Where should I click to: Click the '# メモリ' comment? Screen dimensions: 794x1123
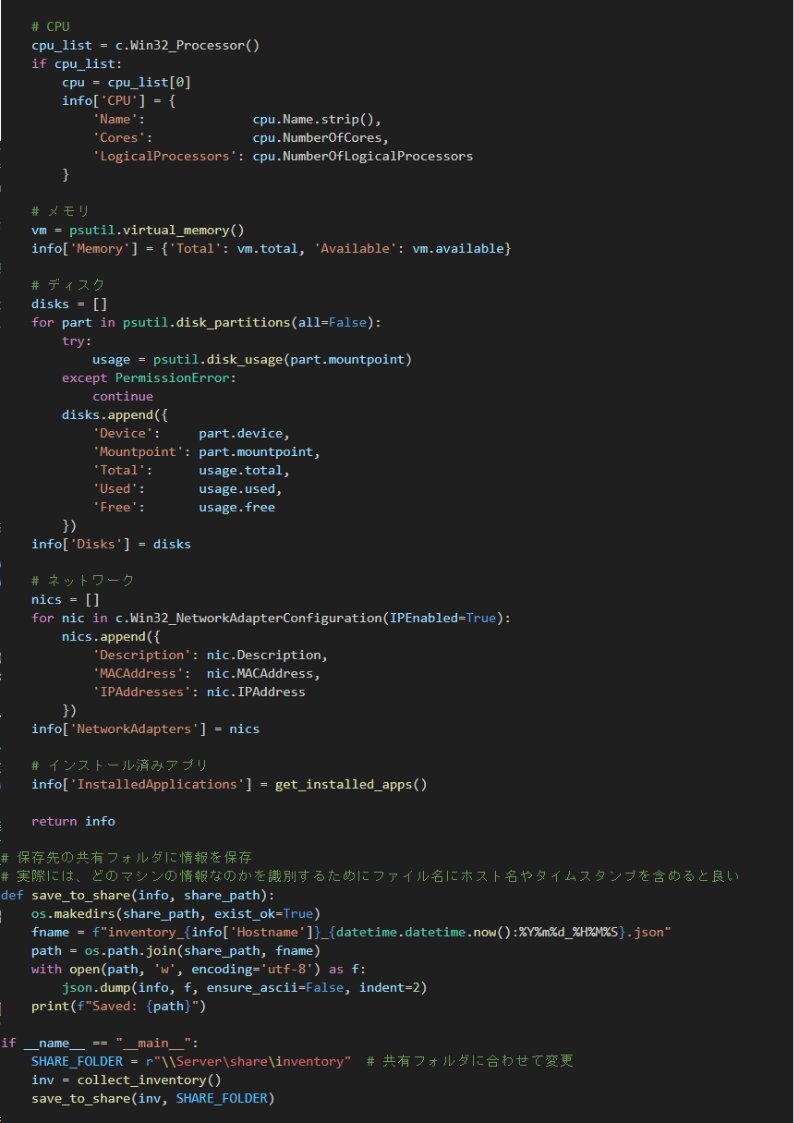61,211
